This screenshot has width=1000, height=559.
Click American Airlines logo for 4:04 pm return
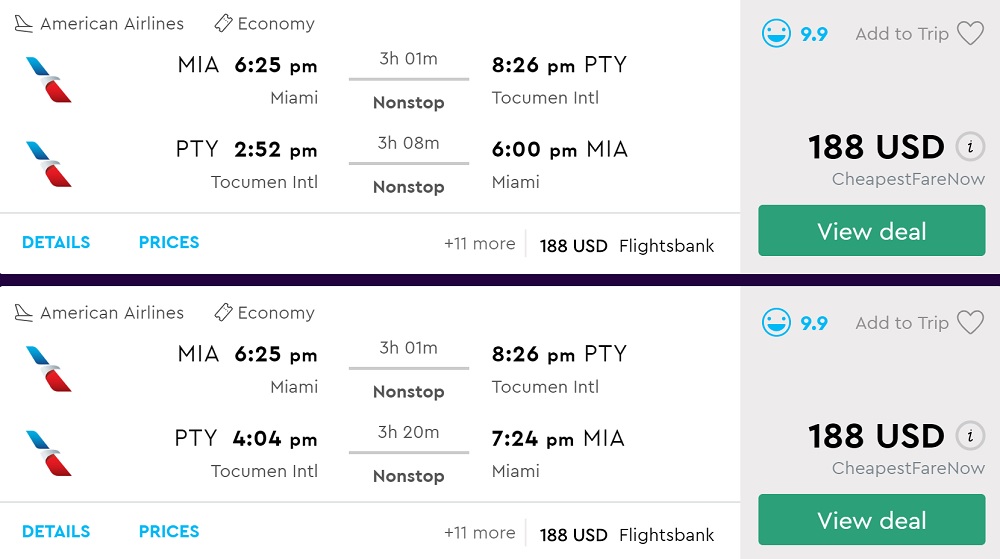tap(49, 453)
